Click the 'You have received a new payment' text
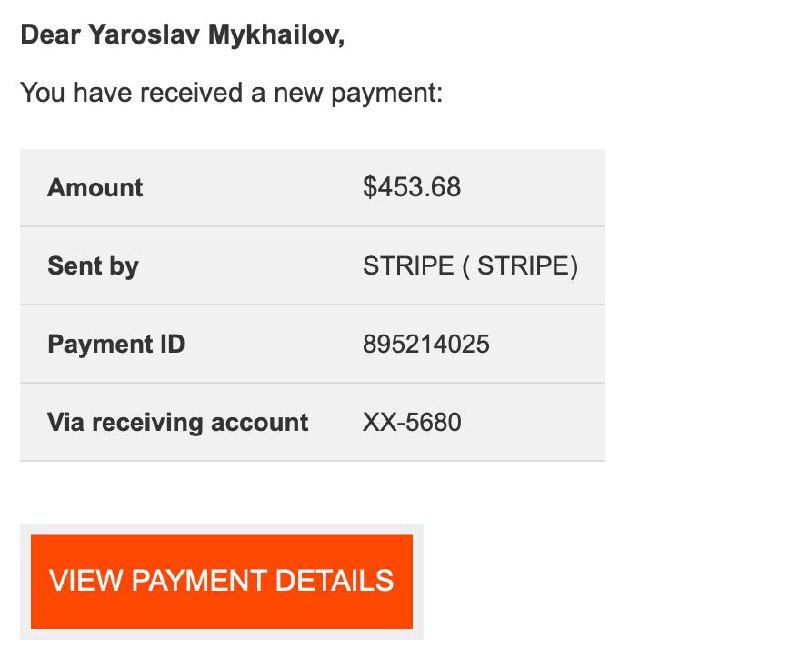The width and height of the screenshot is (800, 660). click(x=231, y=94)
